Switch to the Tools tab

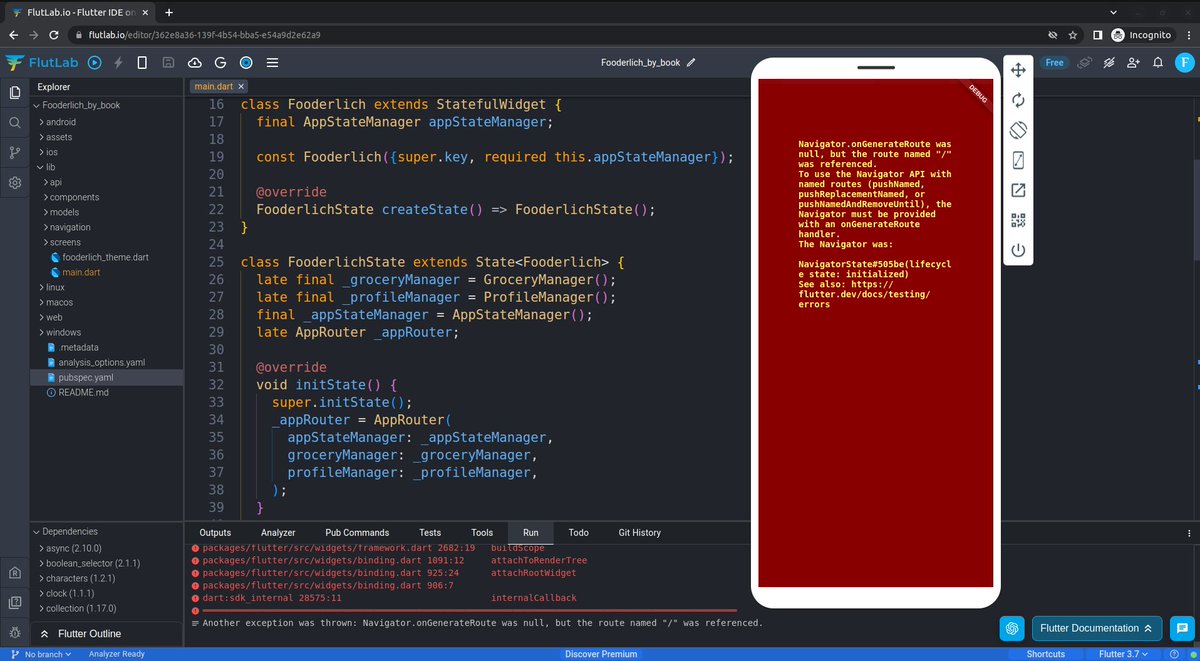click(482, 533)
